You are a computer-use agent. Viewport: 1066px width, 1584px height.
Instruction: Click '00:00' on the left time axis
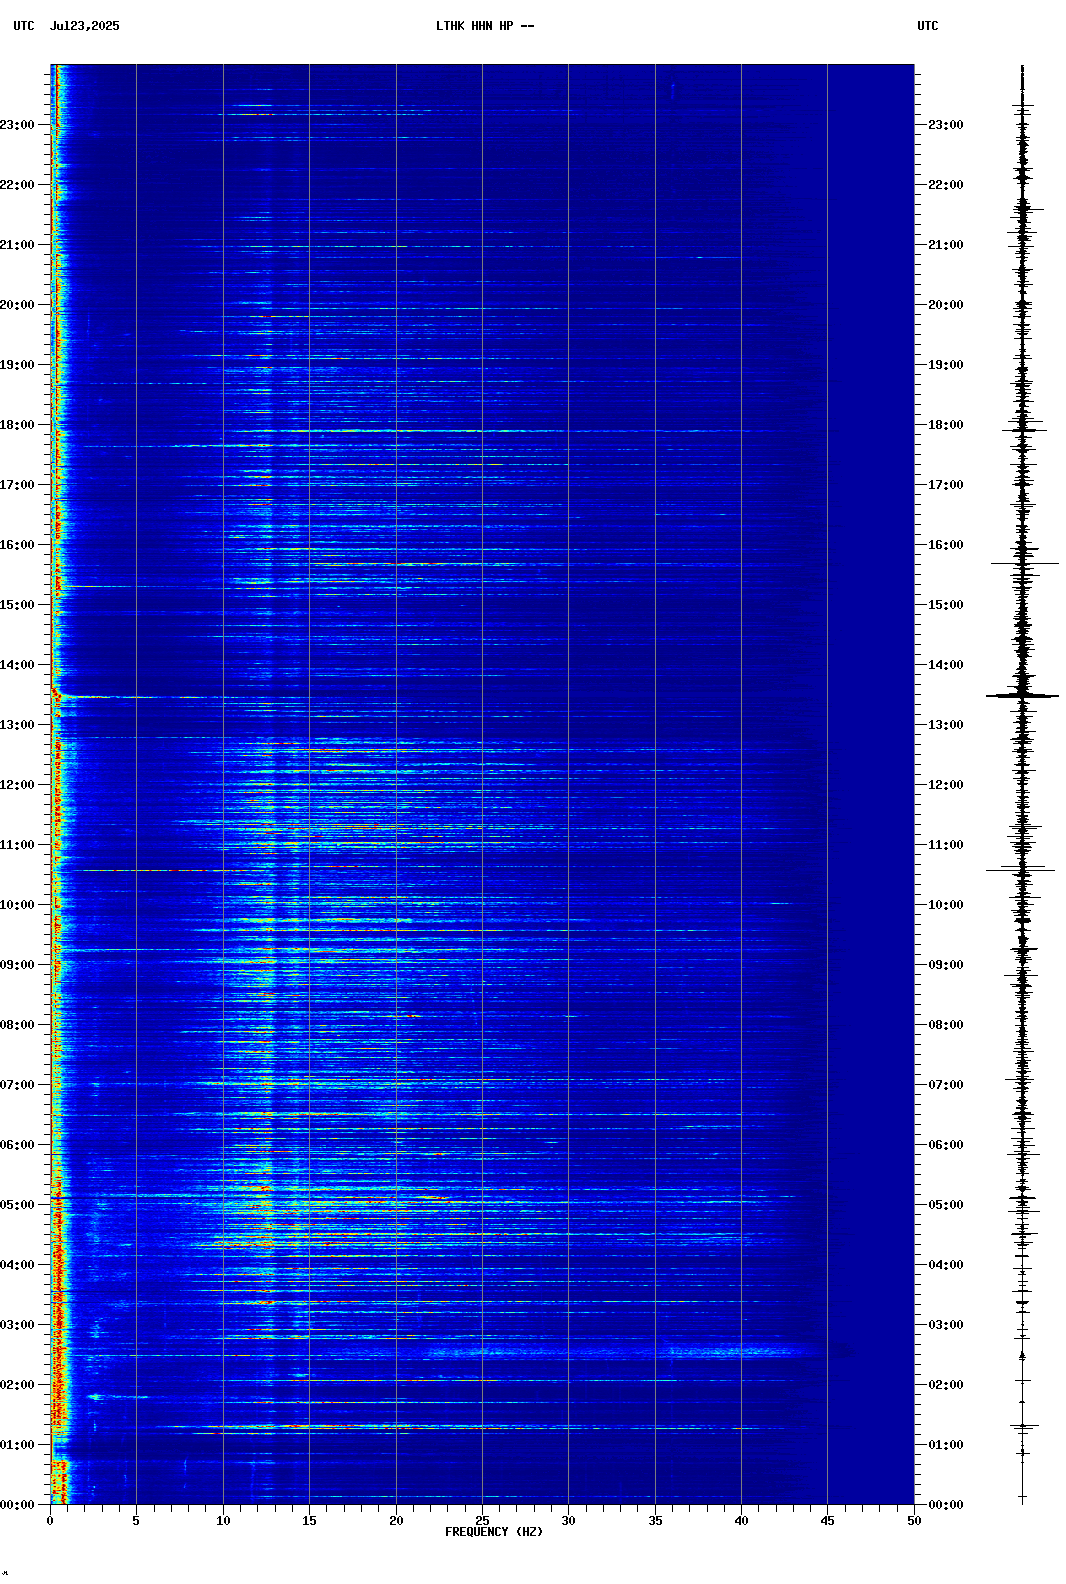17,1505
